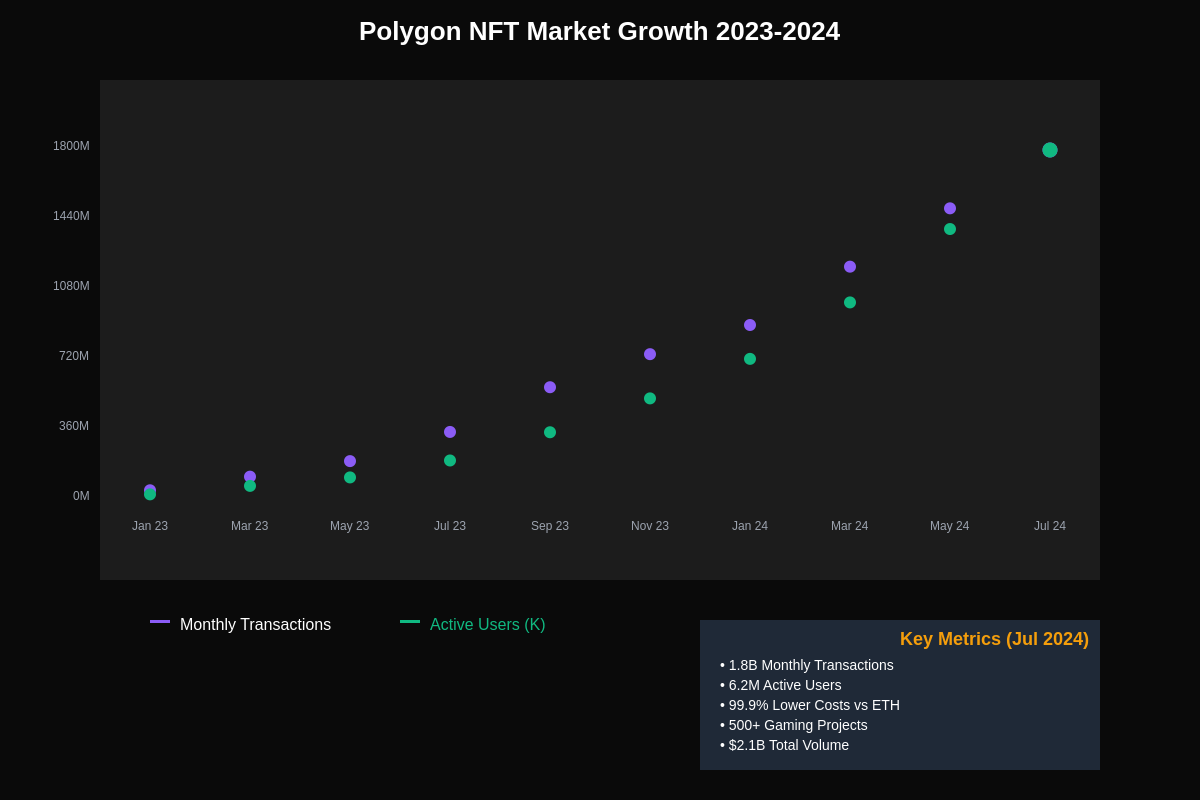Click the 99.9% Lower Costs vs ETH bullet
This screenshot has width=1200, height=800.
810,705
